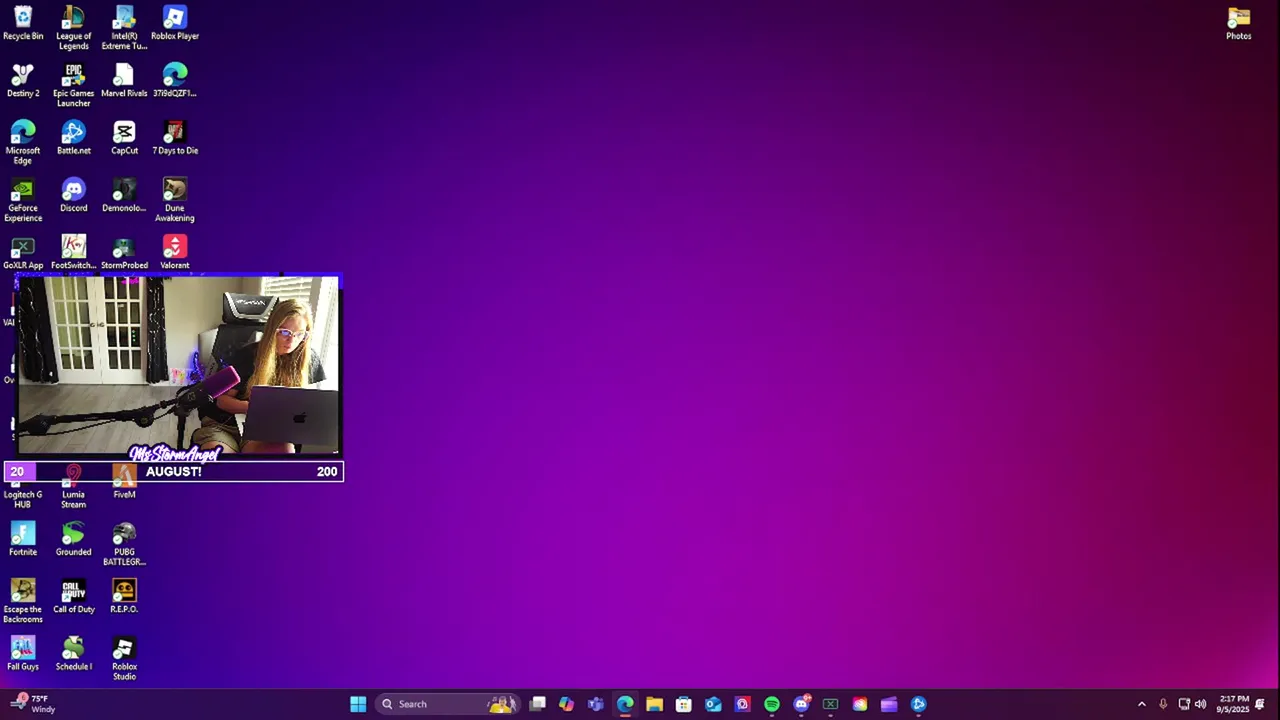Click the webcam overlay video

click(x=179, y=366)
